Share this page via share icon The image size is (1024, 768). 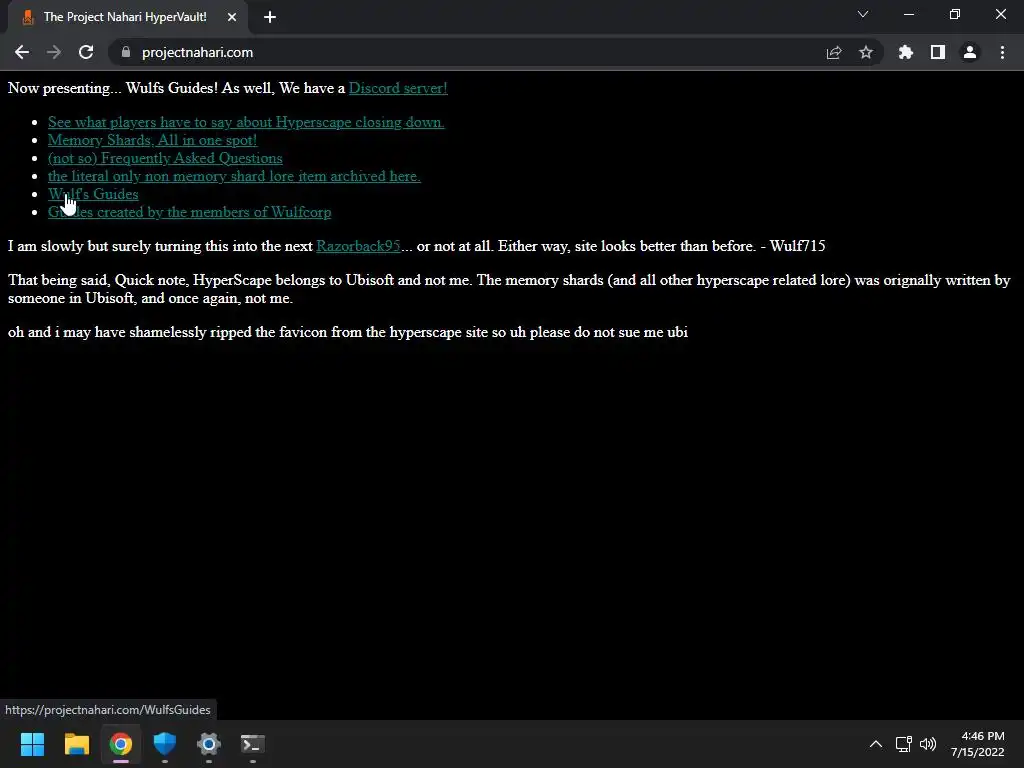834,52
